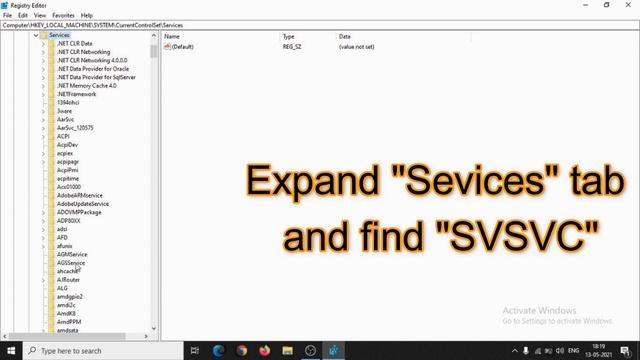This screenshot has width=640, height=360.
Task: Open the Windows Start menu
Action: tap(11, 351)
